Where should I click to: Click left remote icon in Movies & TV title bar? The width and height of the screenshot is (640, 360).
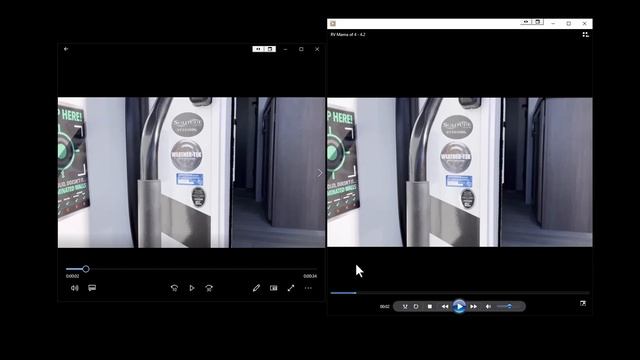258,49
